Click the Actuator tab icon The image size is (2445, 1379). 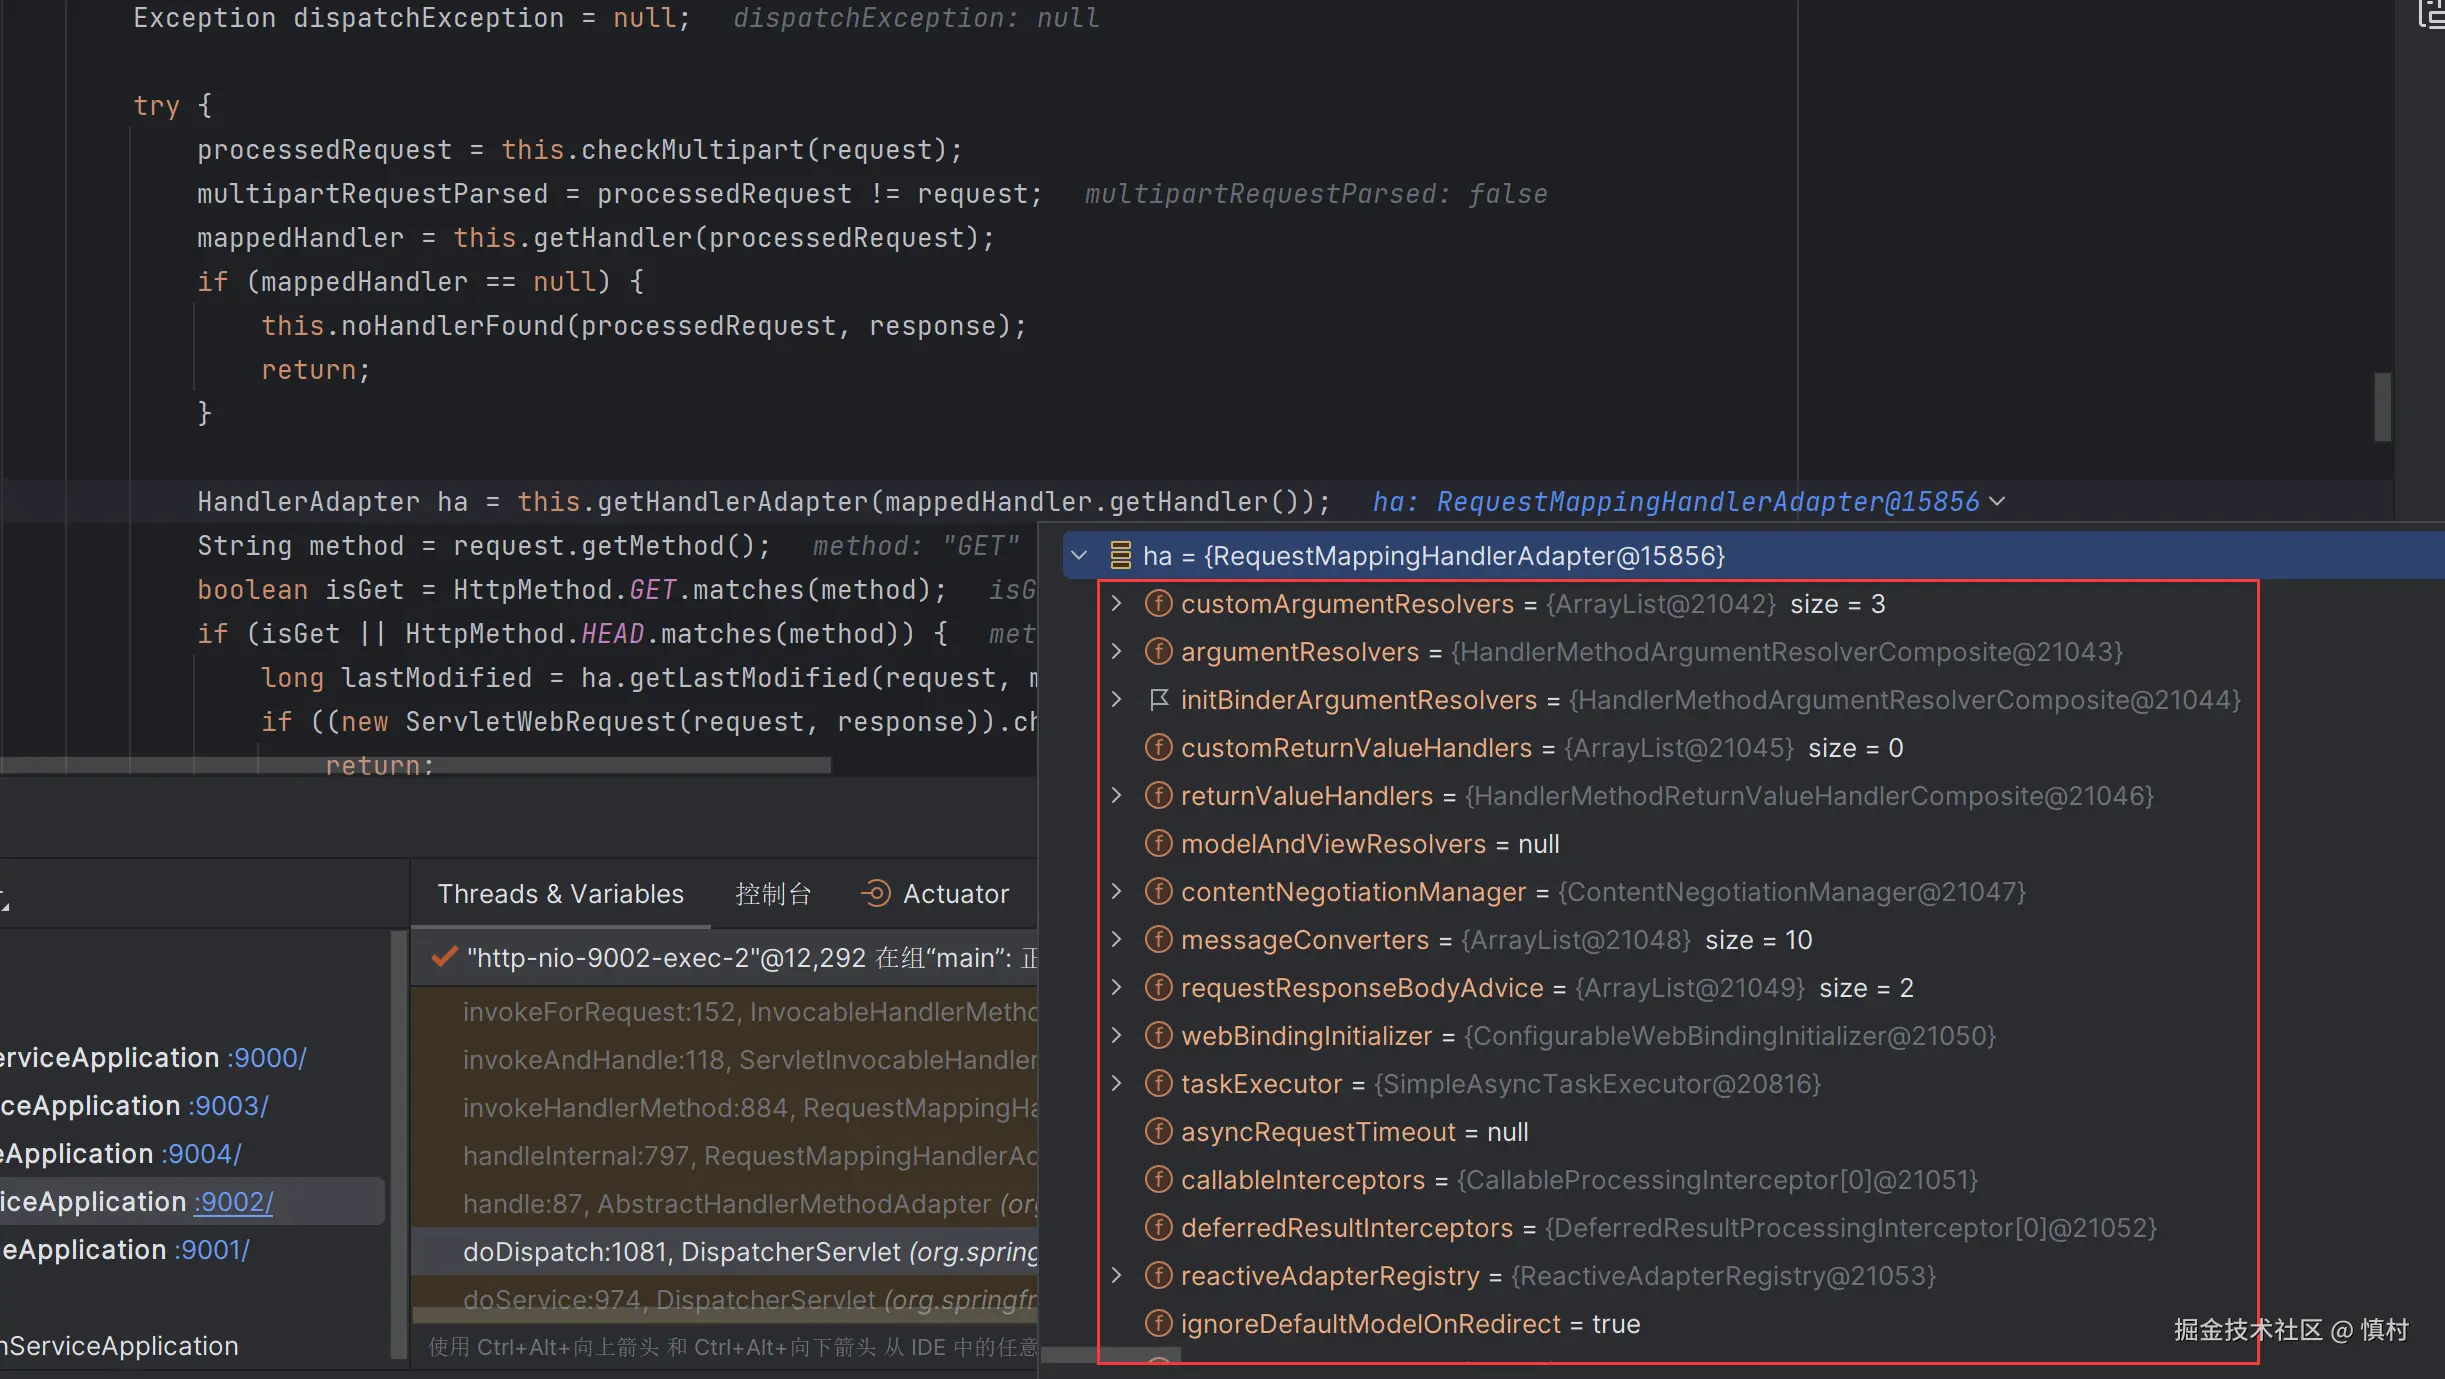pyautogui.click(x=875, y=893)
